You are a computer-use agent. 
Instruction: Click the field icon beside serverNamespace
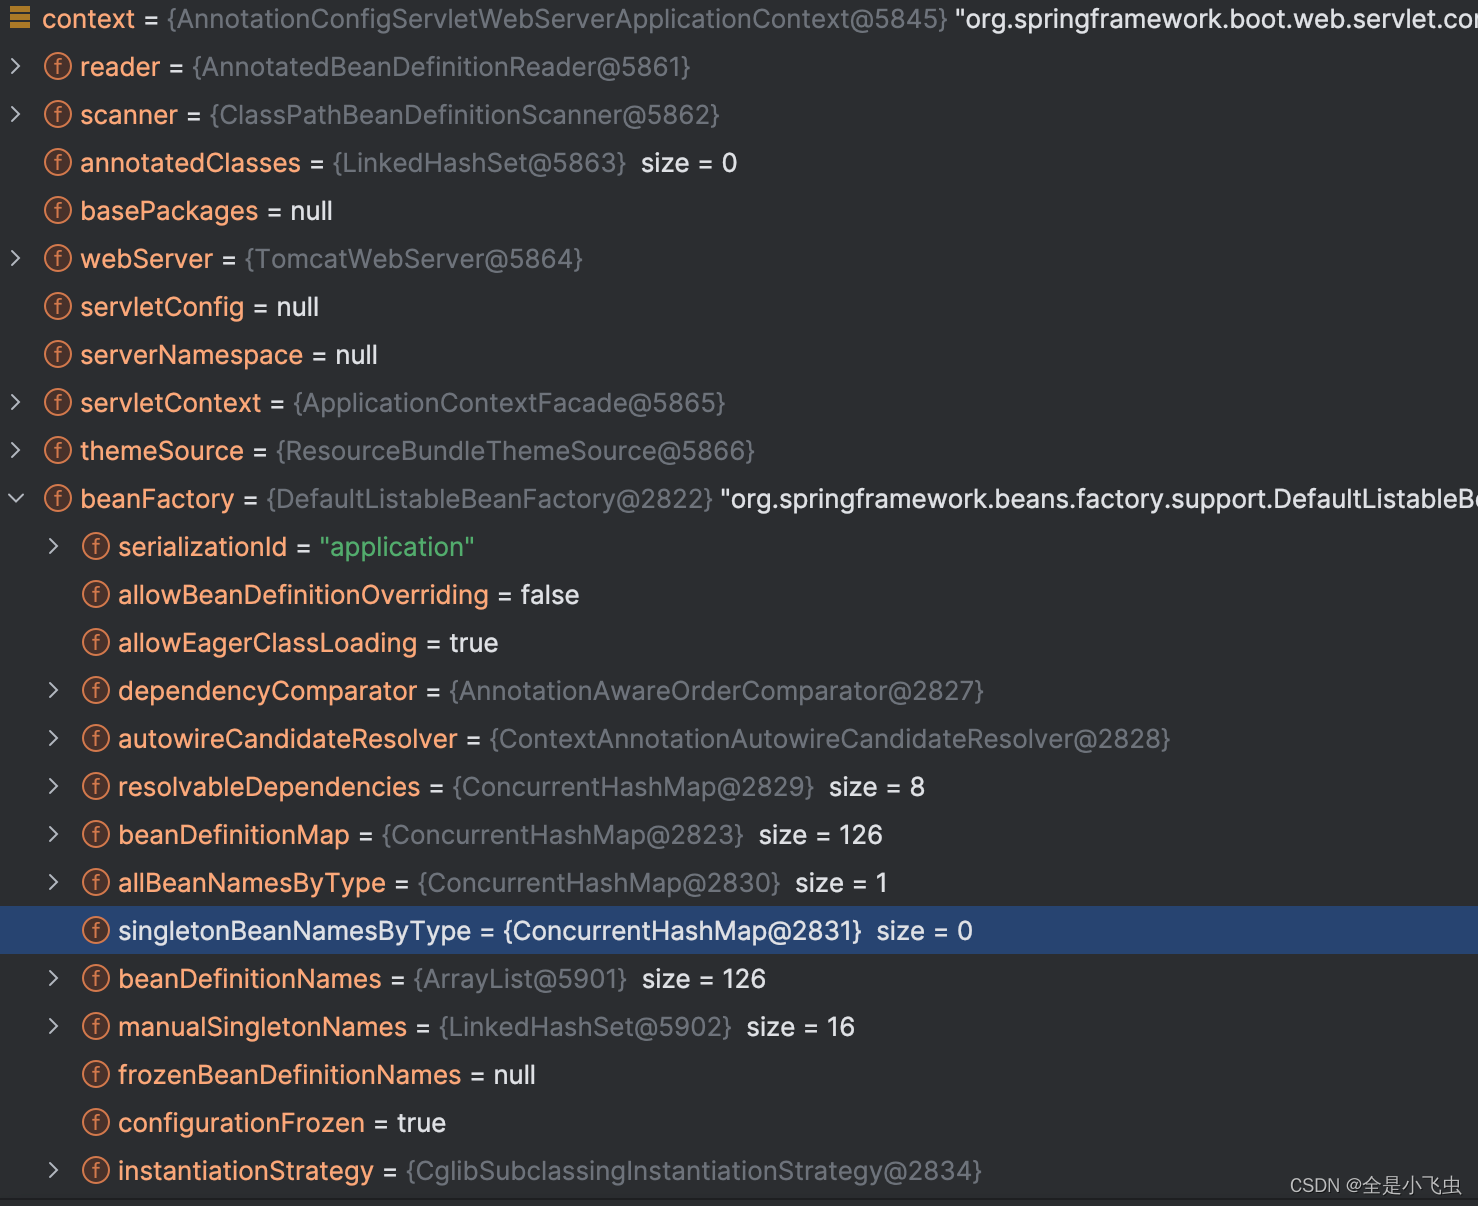[58, 354]
